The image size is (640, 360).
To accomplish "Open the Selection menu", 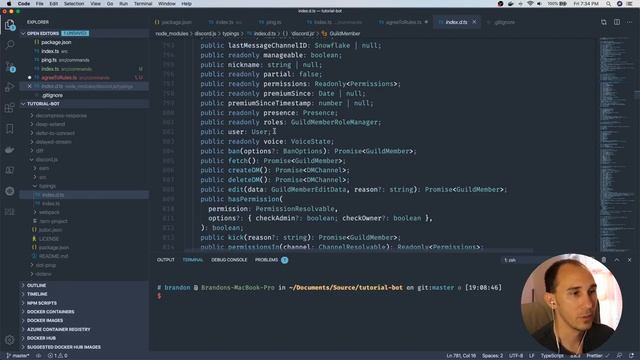I will coord(73,4).
